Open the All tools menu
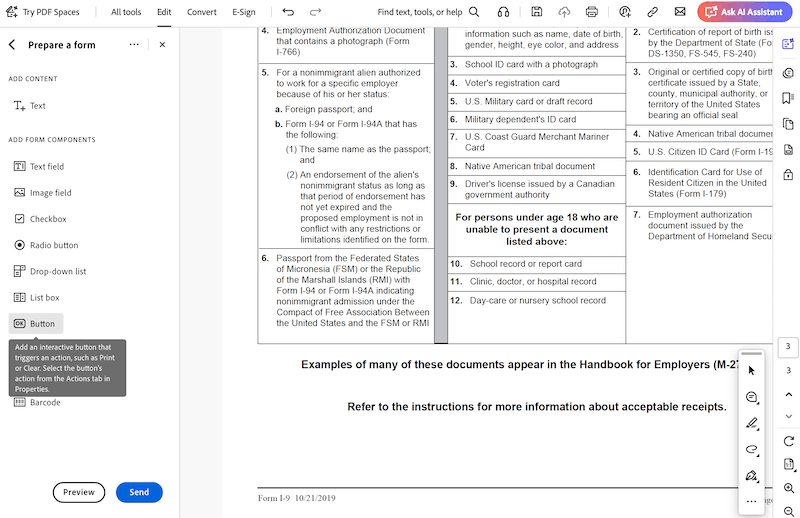 click(126, 12)
